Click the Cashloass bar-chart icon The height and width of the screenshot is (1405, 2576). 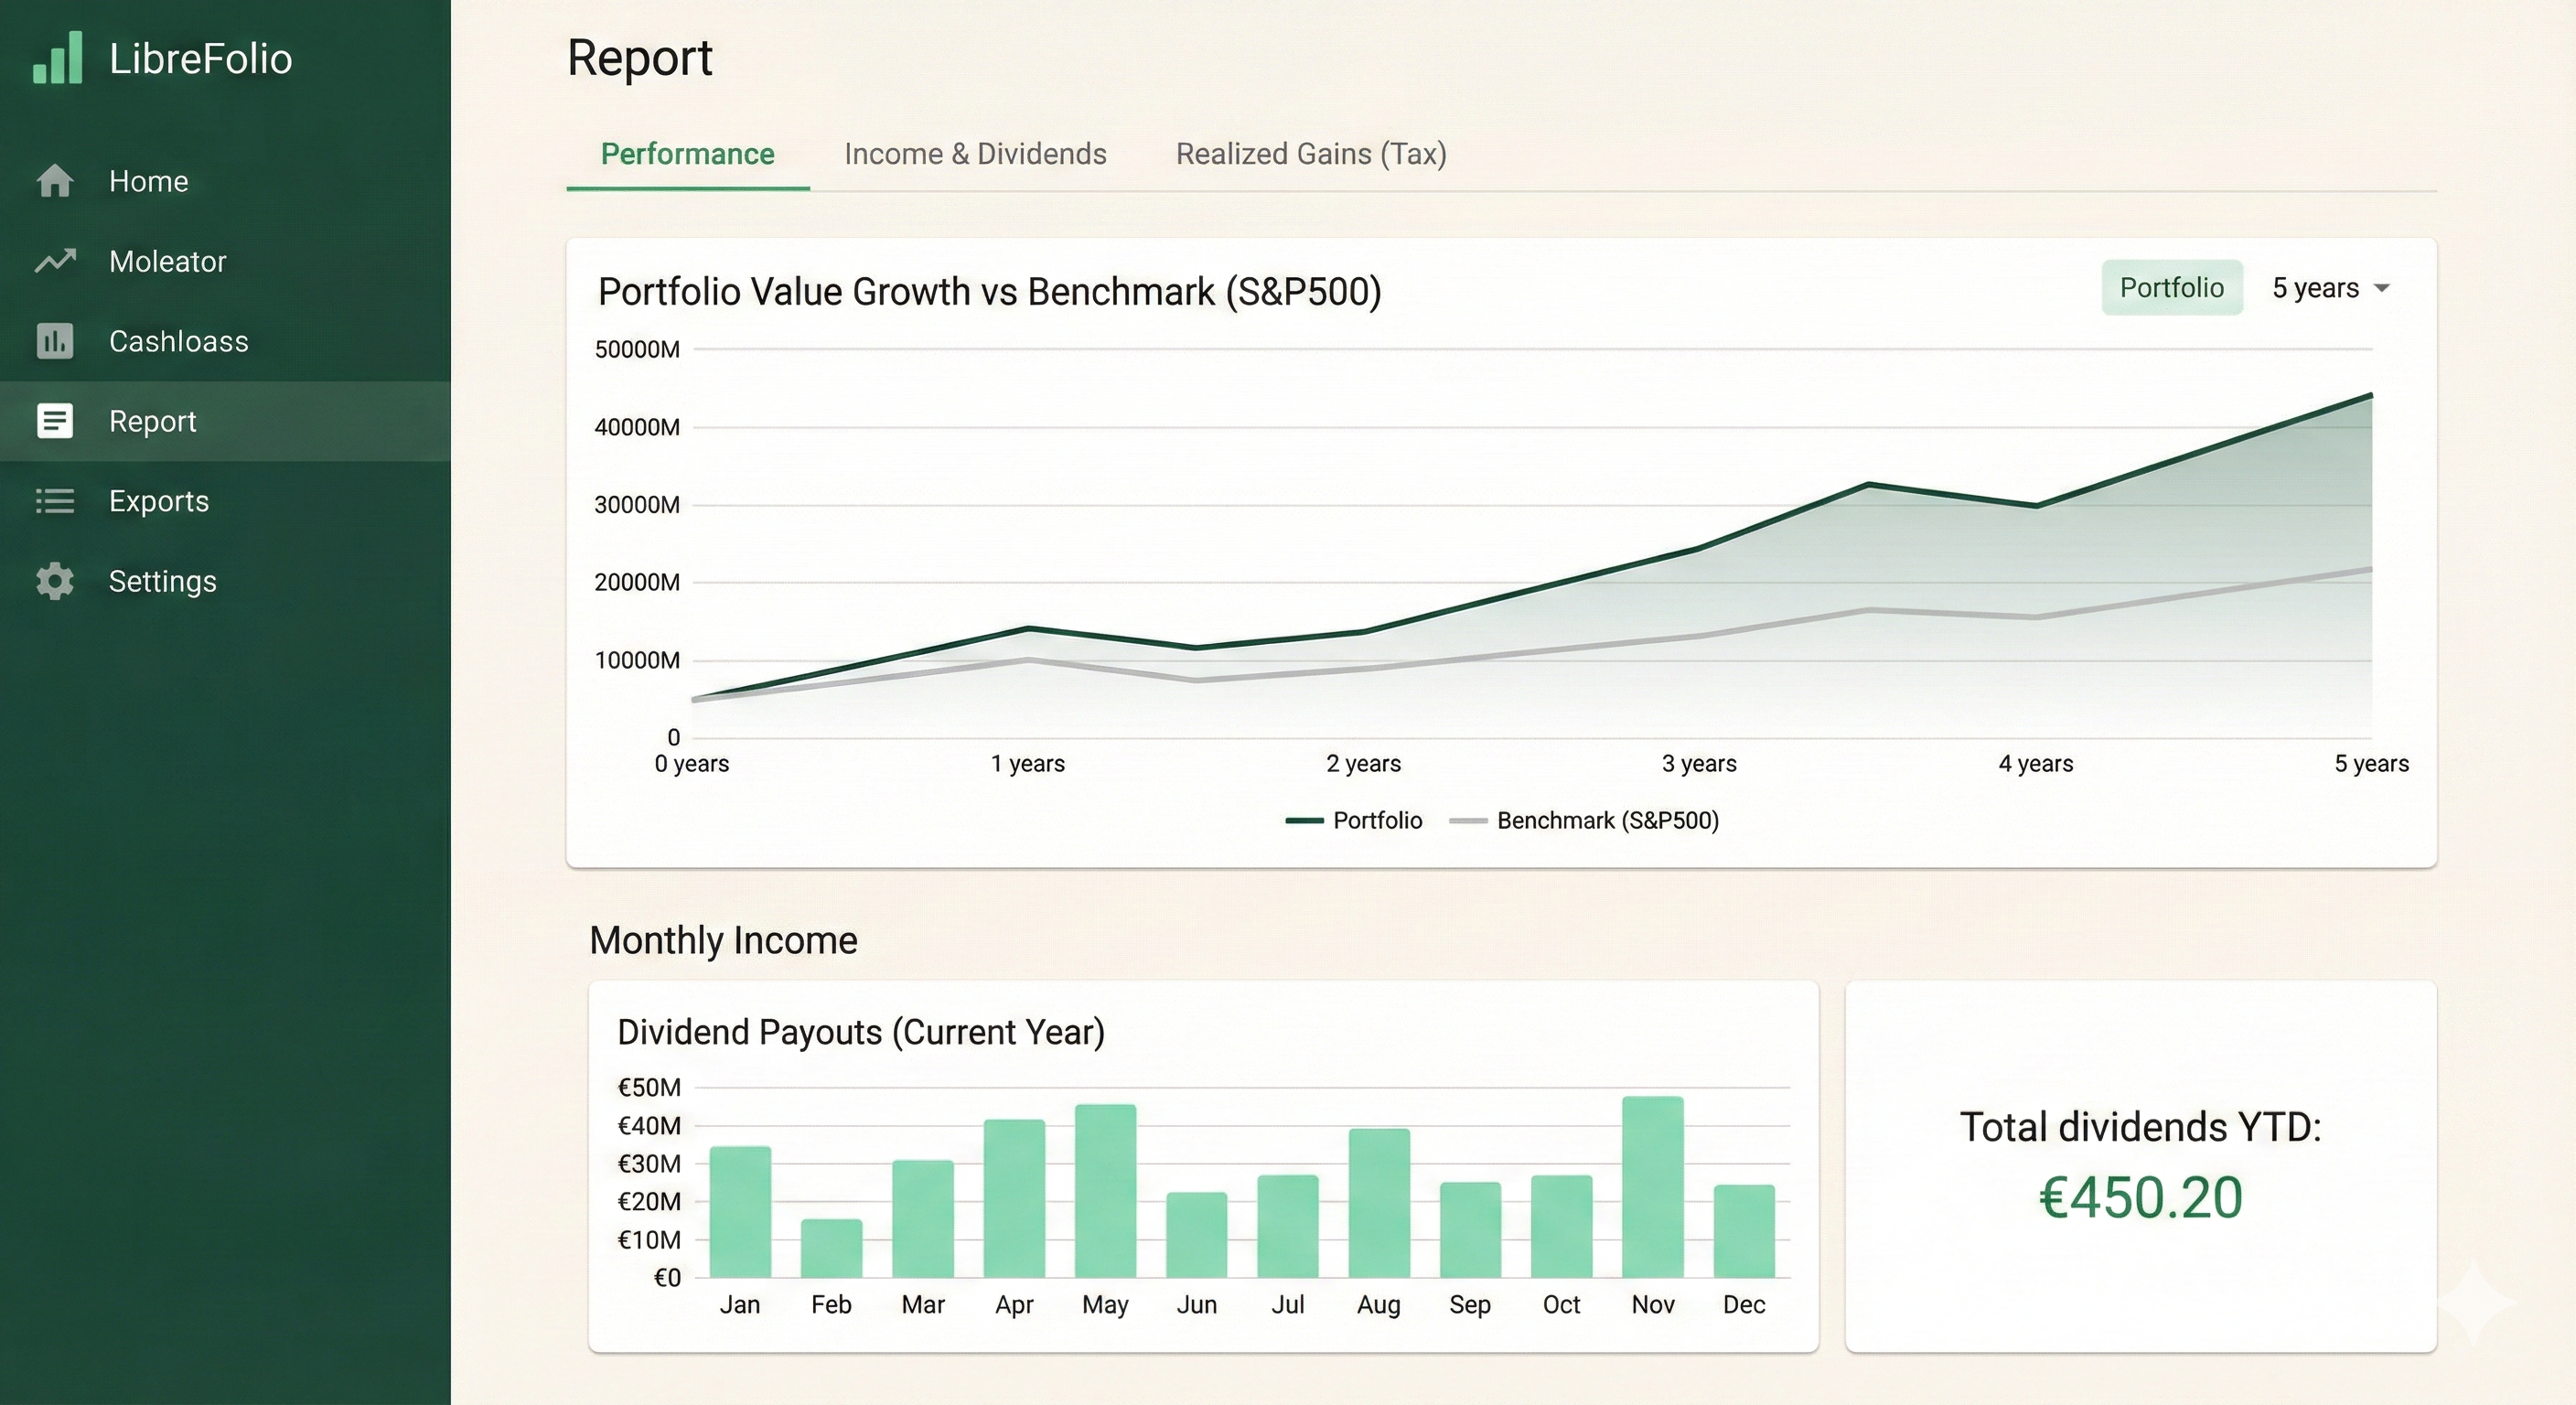pos(54,341)
